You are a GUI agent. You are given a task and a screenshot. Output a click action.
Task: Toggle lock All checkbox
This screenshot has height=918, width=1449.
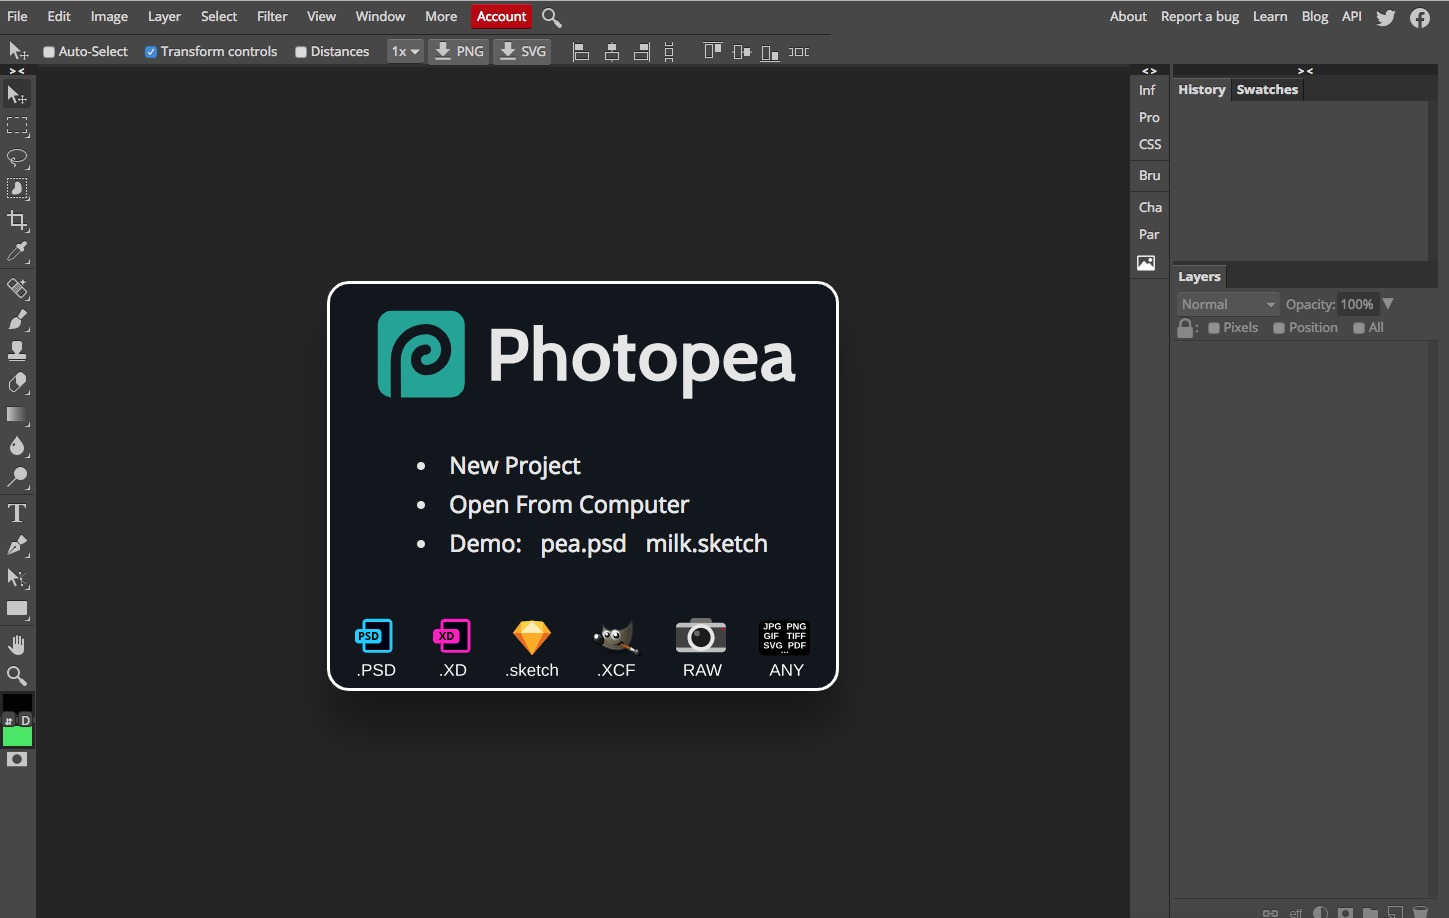[1359, 328]
